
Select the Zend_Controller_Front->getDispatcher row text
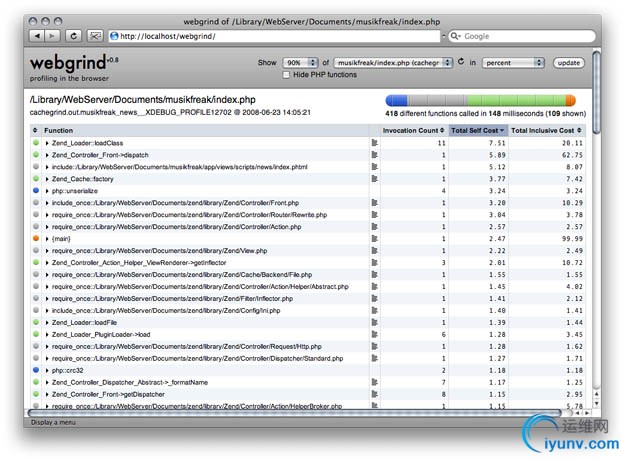click(x=108, y=394)
